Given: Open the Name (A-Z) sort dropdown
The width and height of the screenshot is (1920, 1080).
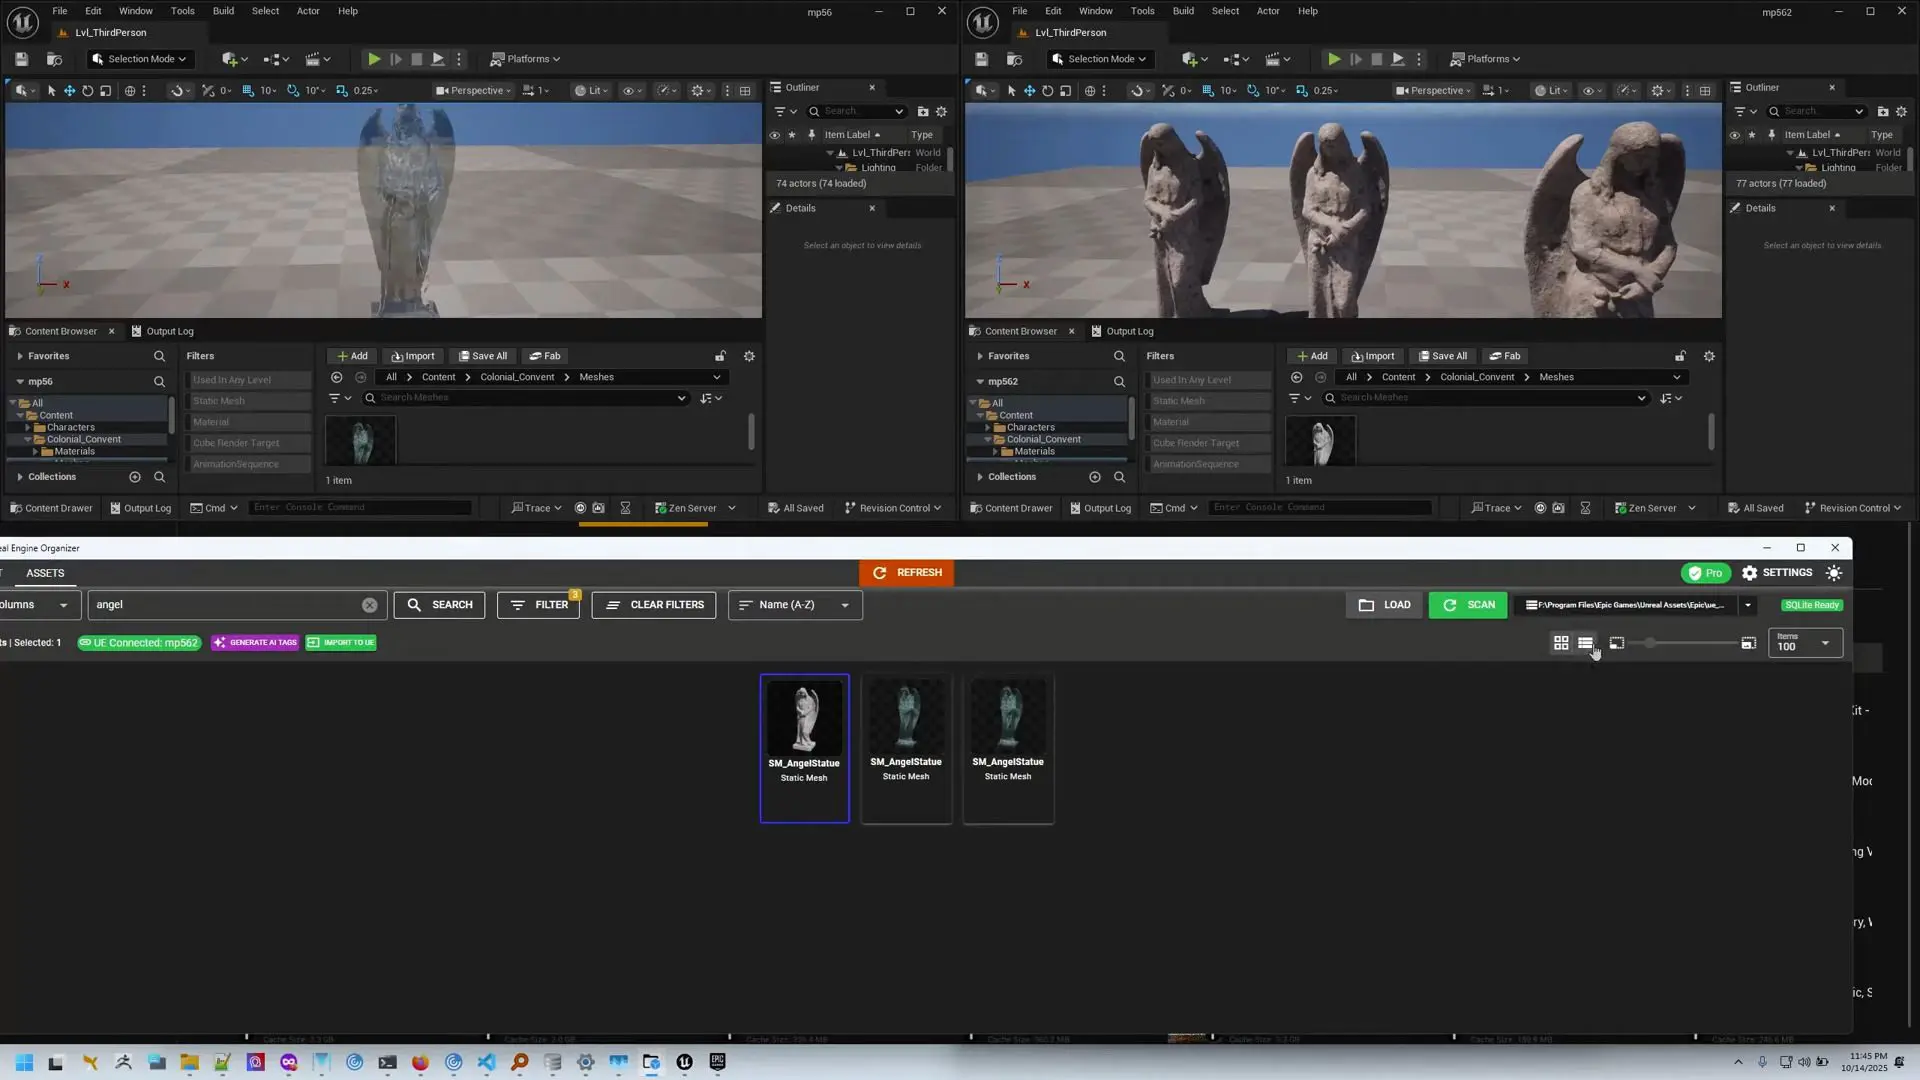Looking at the screenshot, I should (794, 605).
